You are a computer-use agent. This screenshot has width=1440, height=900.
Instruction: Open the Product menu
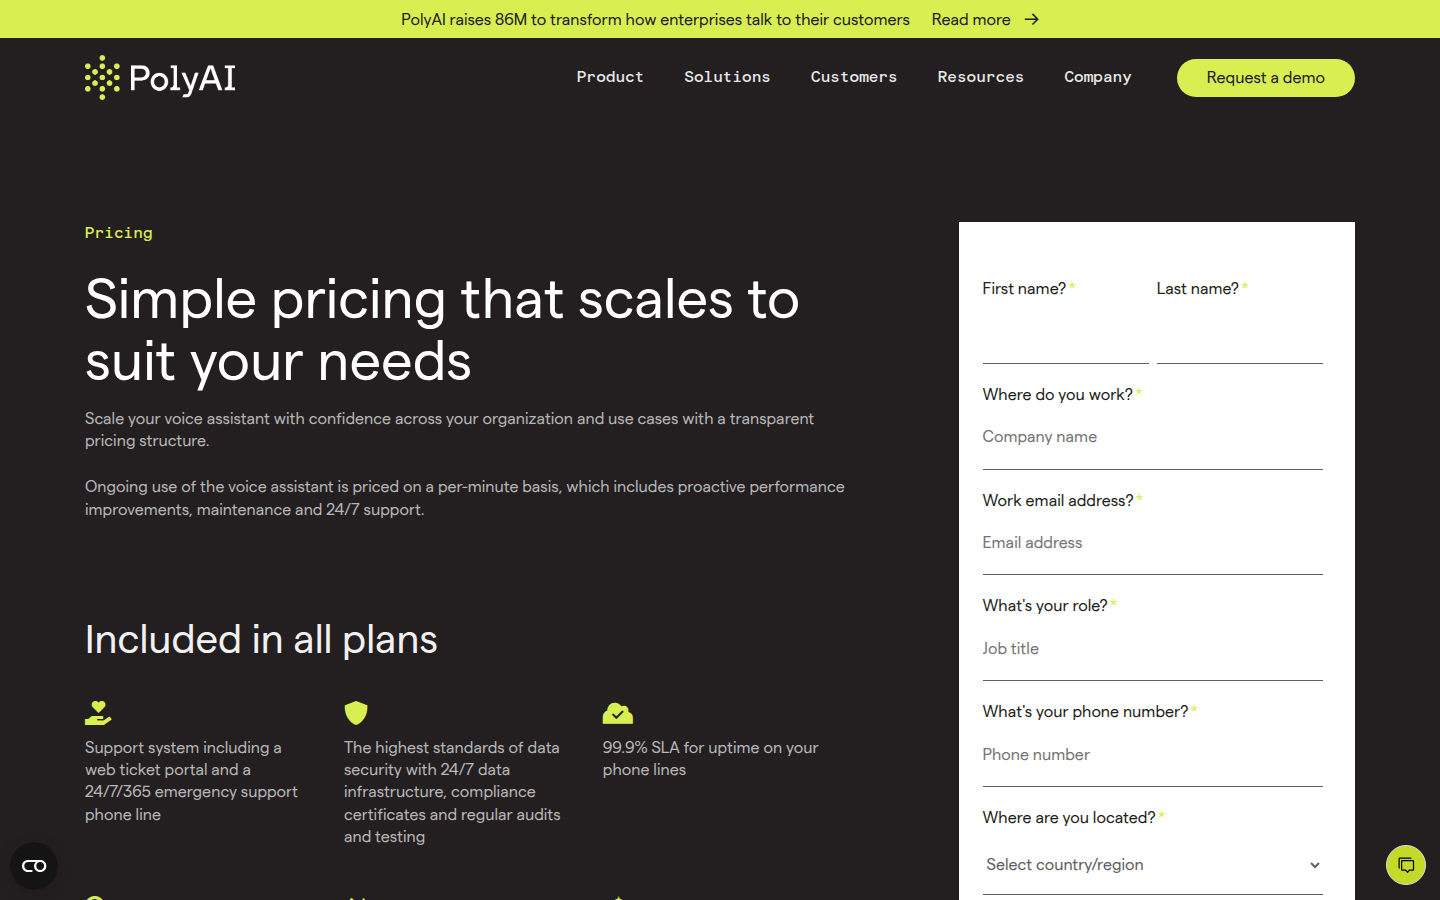tap(610, 77)
